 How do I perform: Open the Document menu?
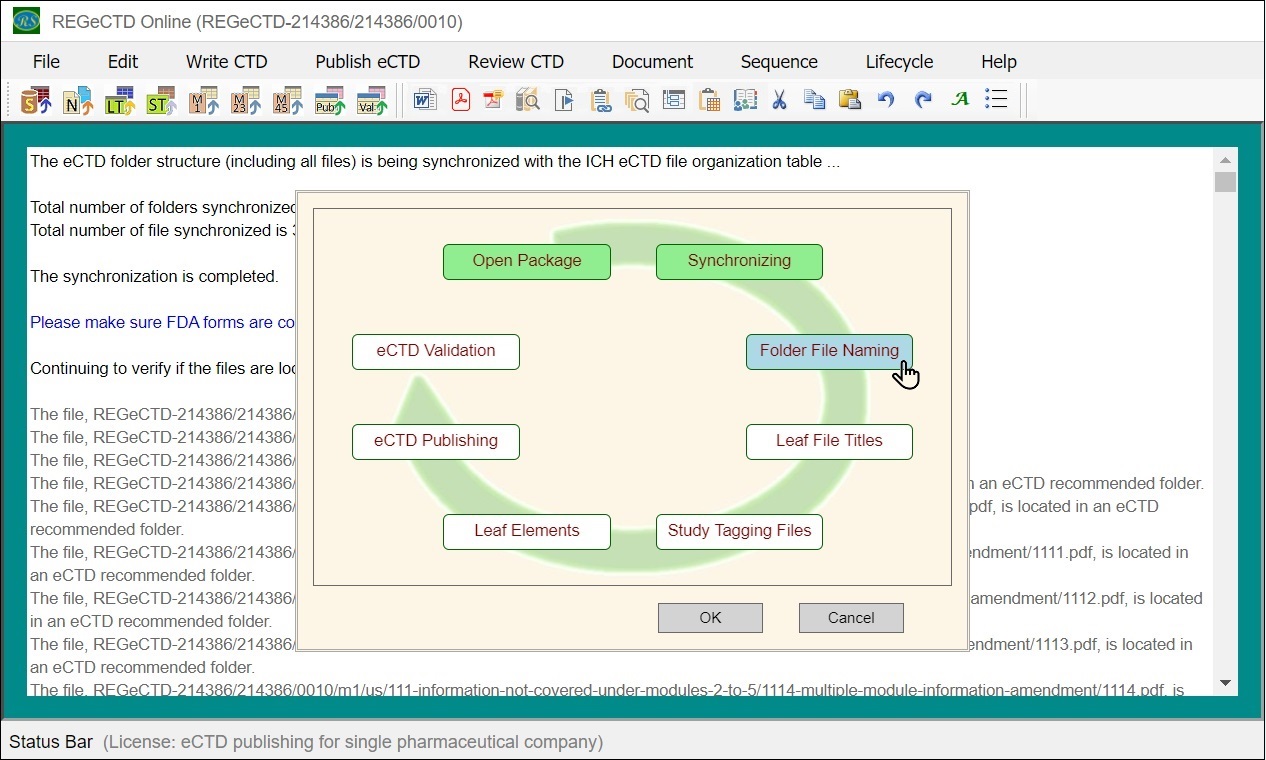(x=653, y=62)
